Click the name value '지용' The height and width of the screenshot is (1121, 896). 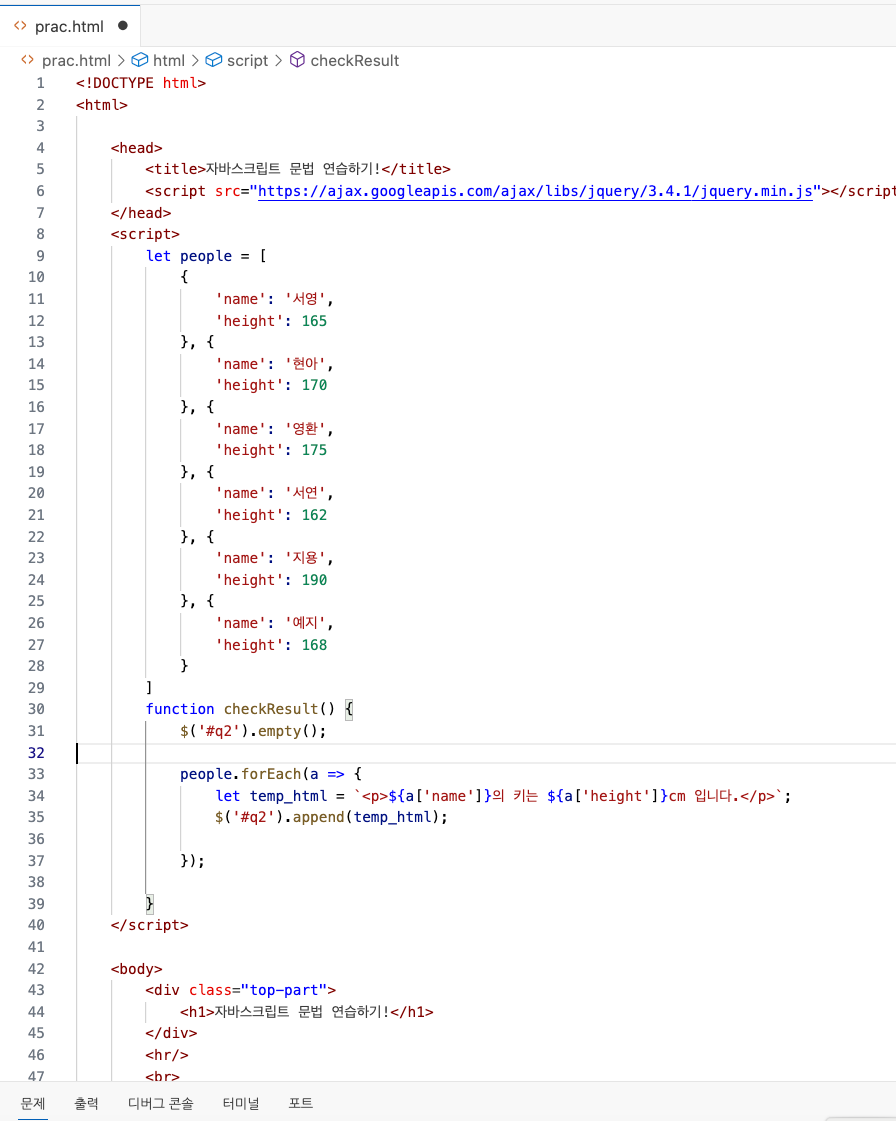[305, 558]
